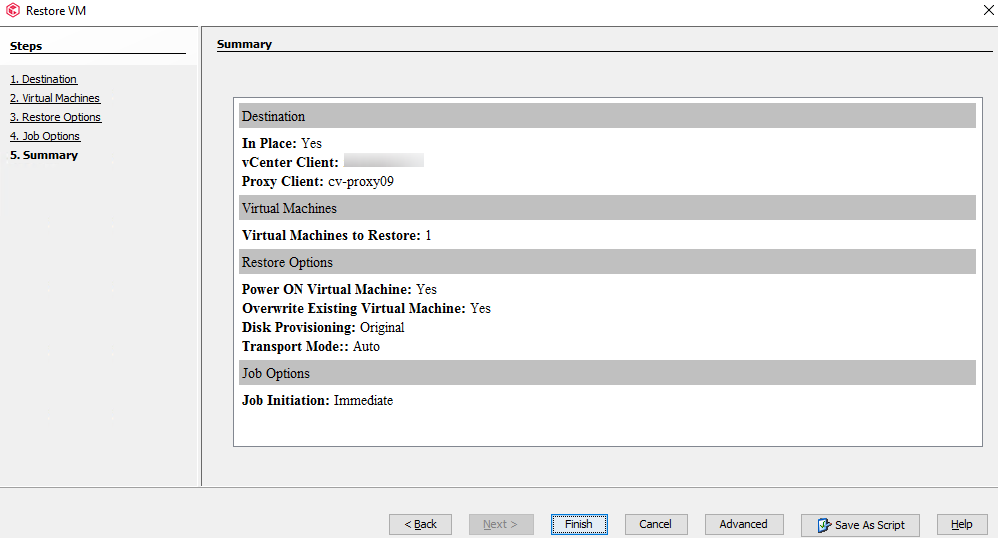Click the script icon on Save As Script
The image size is (998, 538).
[x=824, y=525]
